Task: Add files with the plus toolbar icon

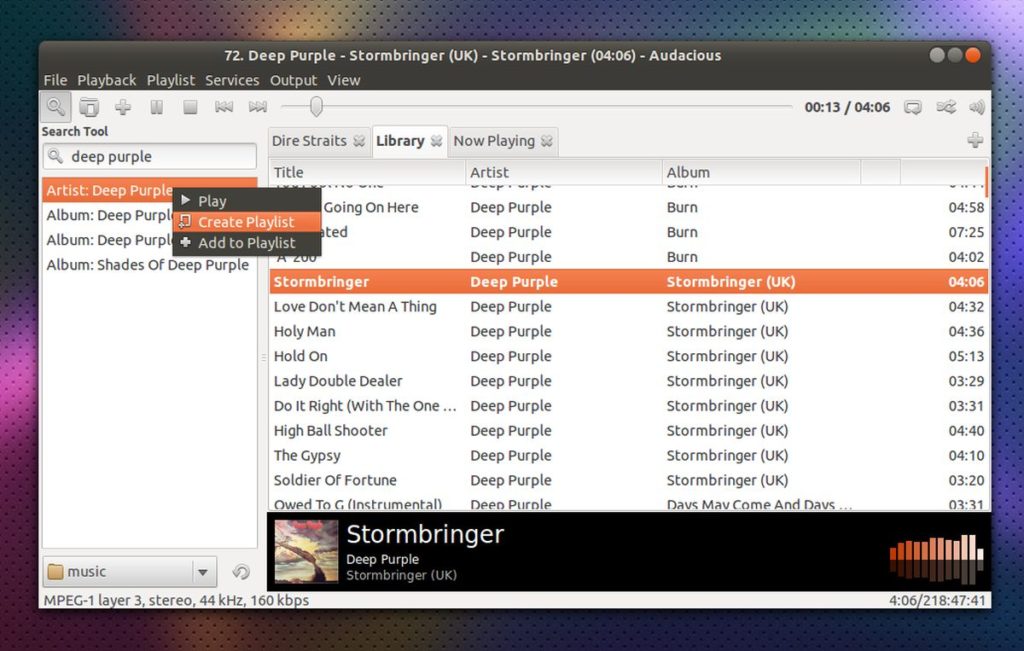Action: pos(122,106)
